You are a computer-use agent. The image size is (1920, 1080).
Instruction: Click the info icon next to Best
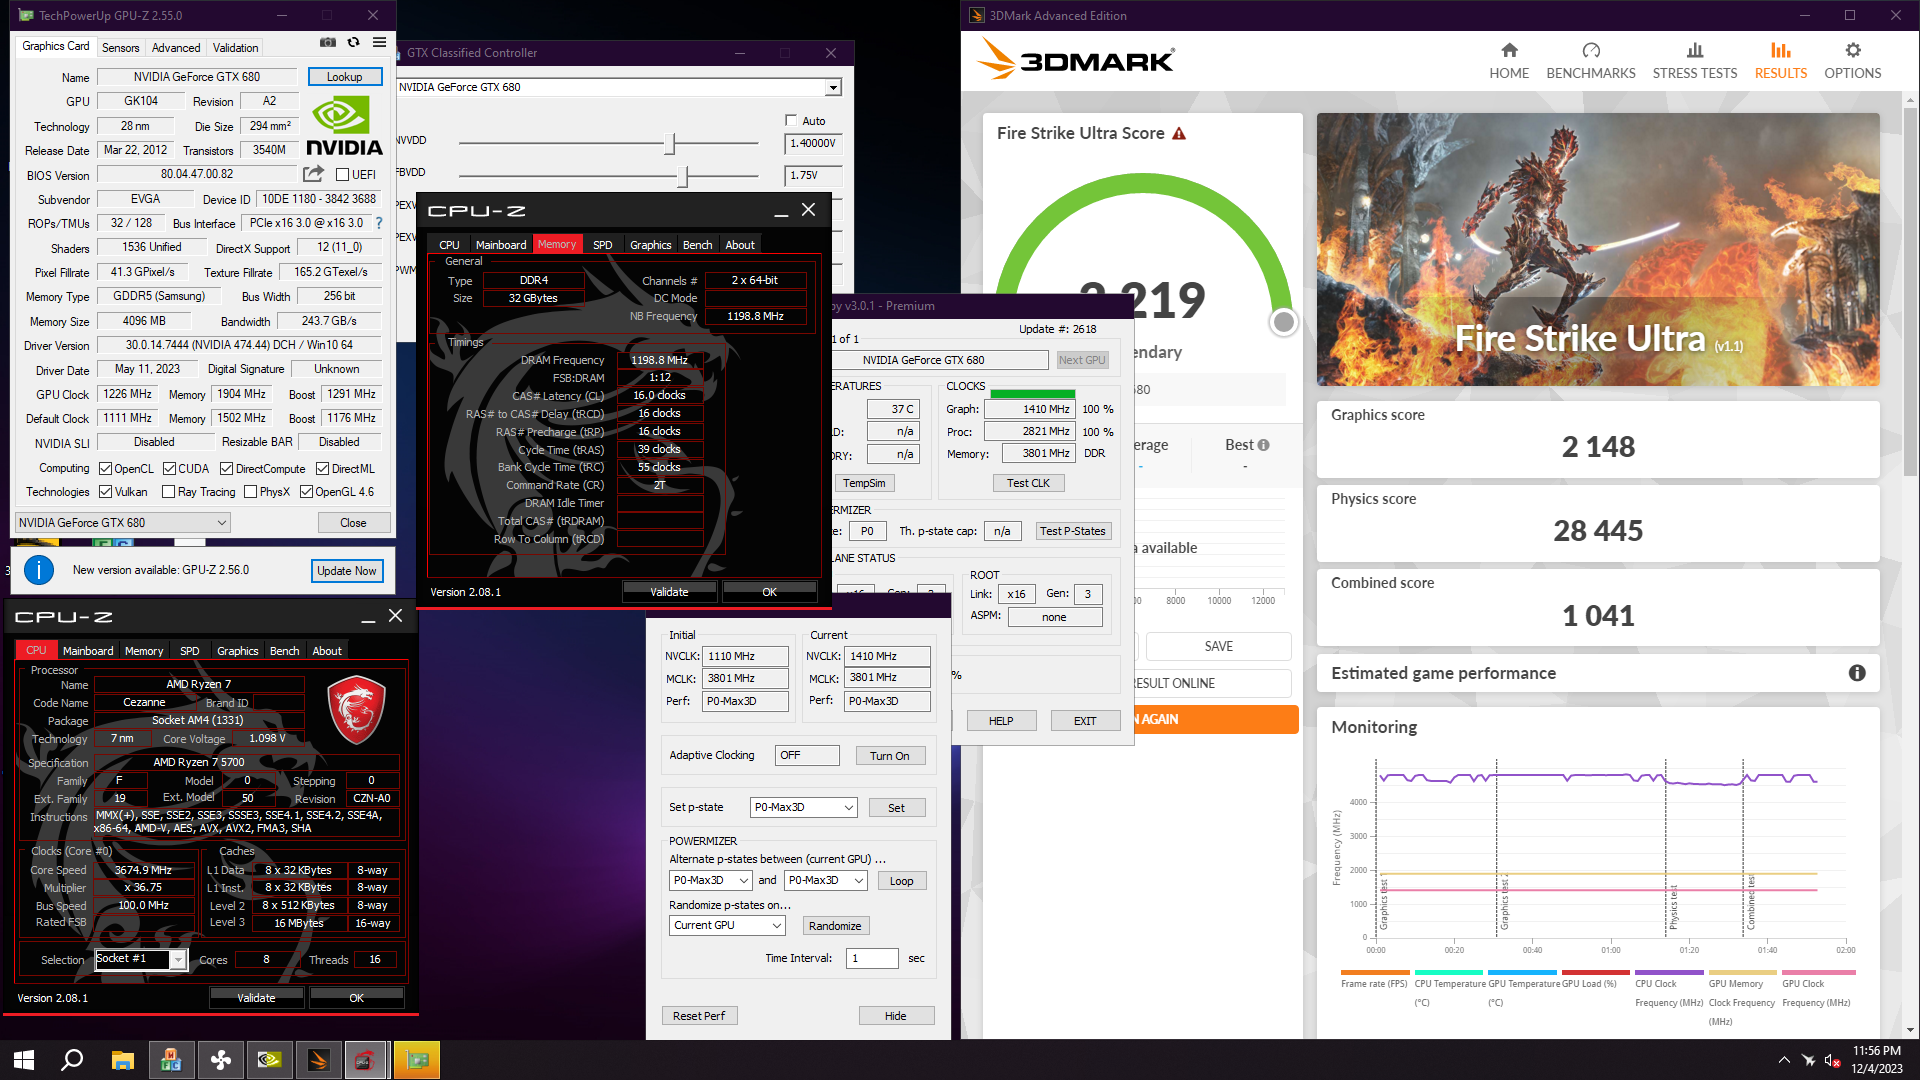1263,445
